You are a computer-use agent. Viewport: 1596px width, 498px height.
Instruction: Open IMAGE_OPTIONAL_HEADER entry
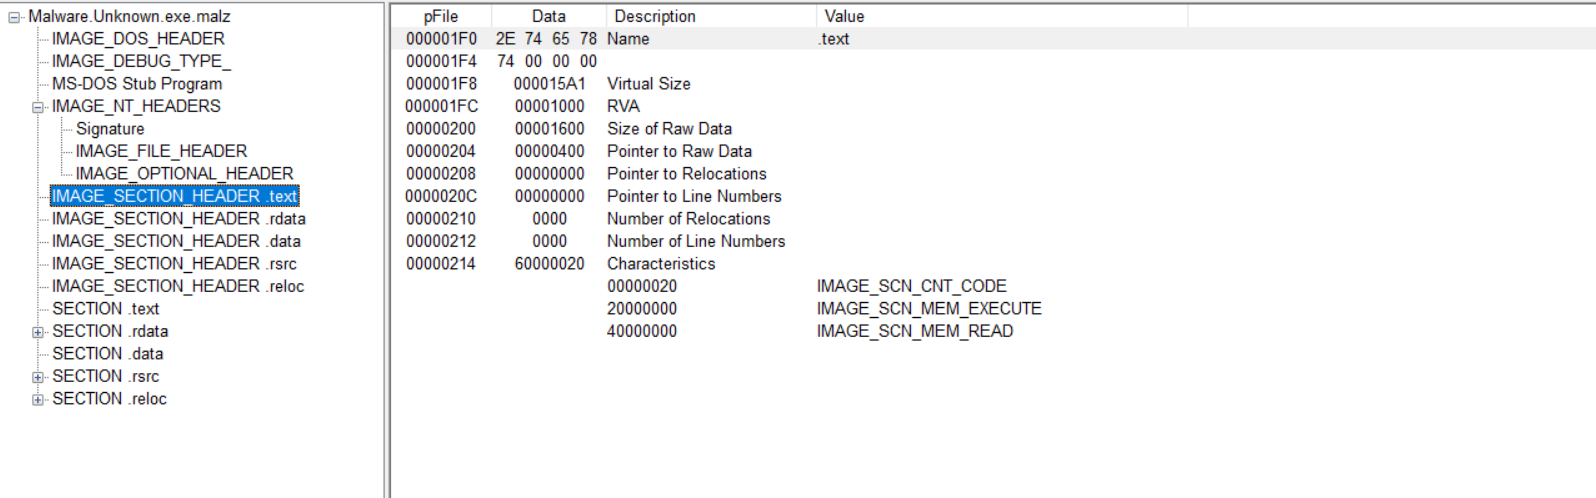point(184,174)
